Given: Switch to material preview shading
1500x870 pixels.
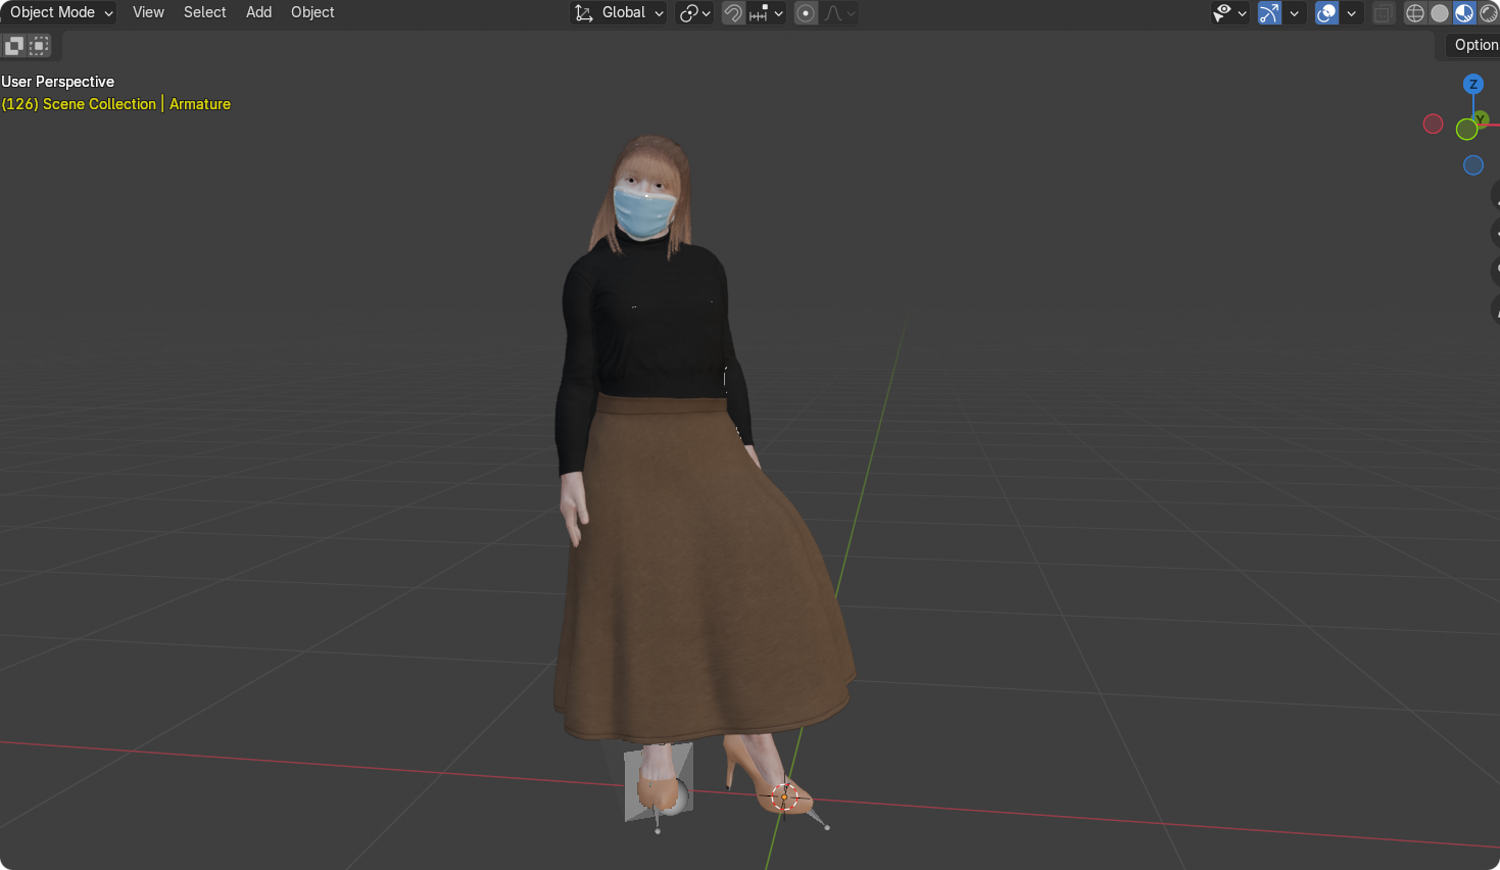Looking at the screenshot, I should click(1464, 13).
